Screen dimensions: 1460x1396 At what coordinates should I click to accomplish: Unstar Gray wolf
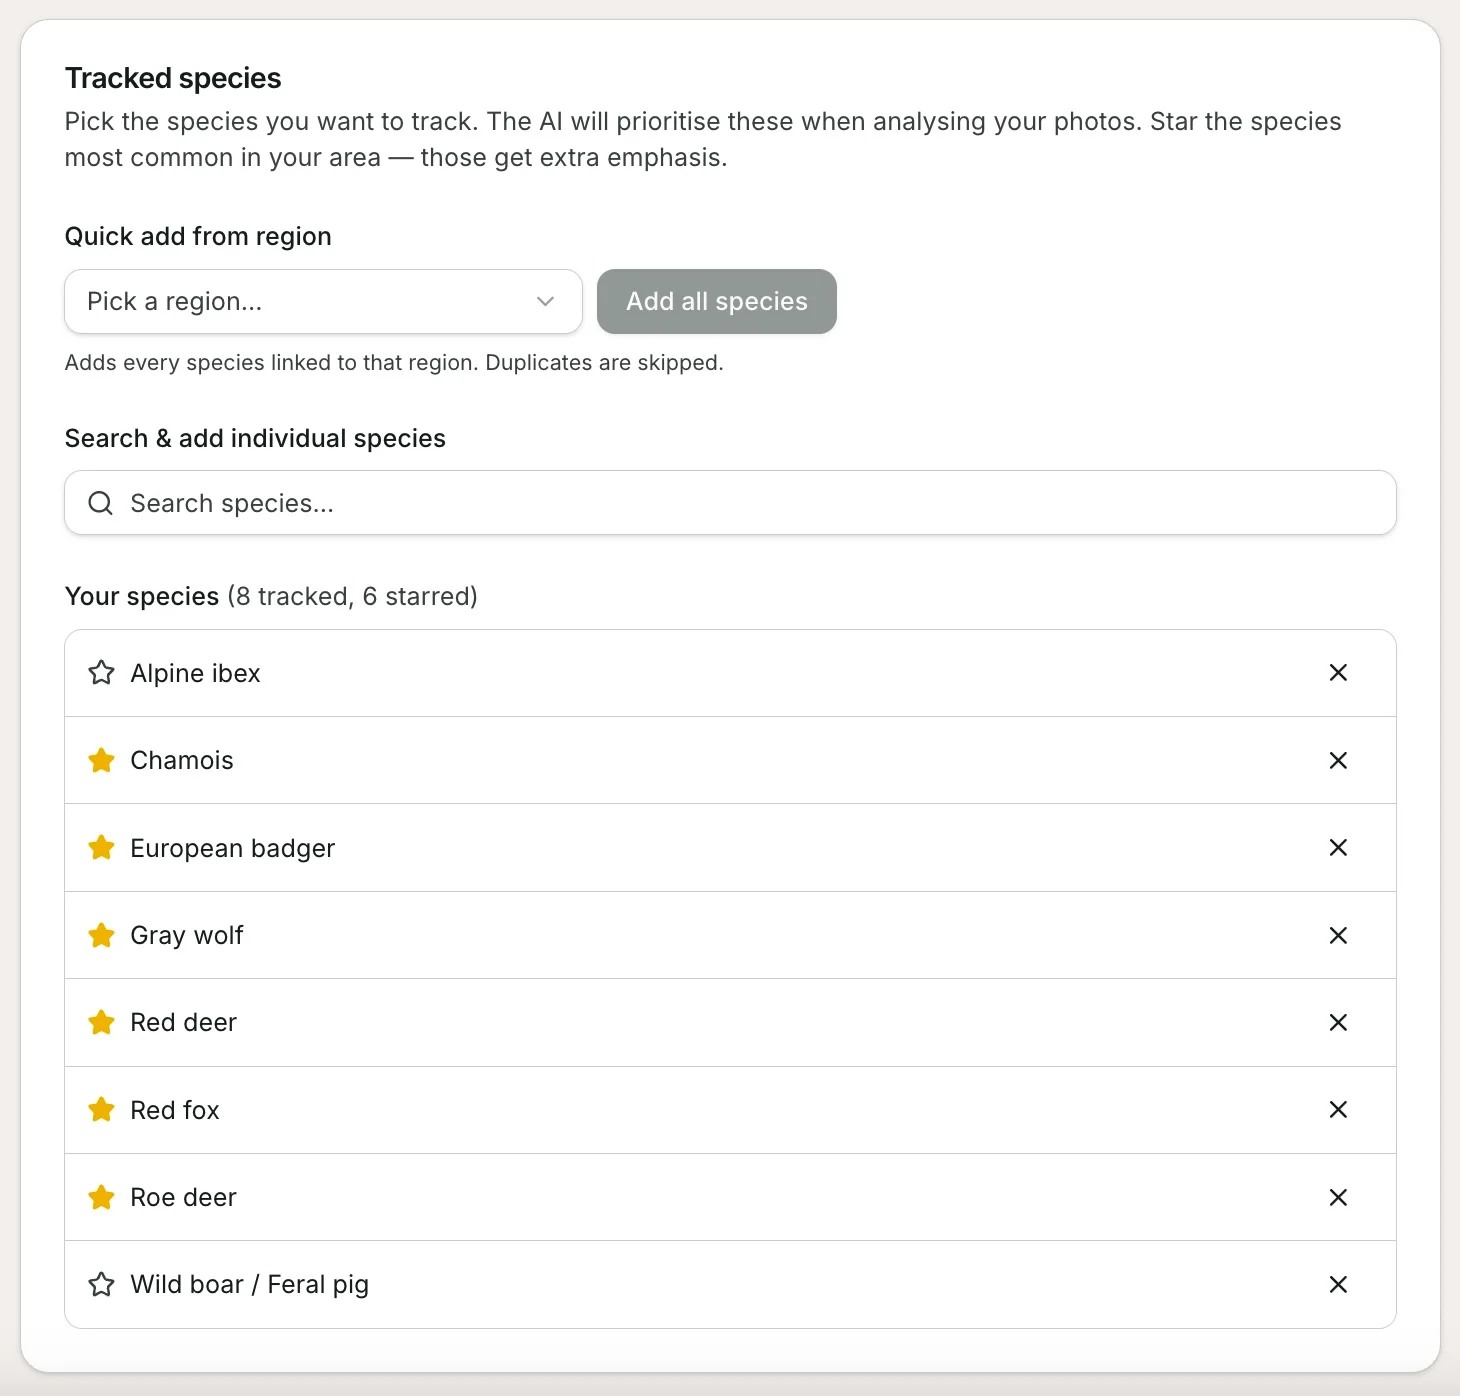pyautogui.click(x=101, y=935)
